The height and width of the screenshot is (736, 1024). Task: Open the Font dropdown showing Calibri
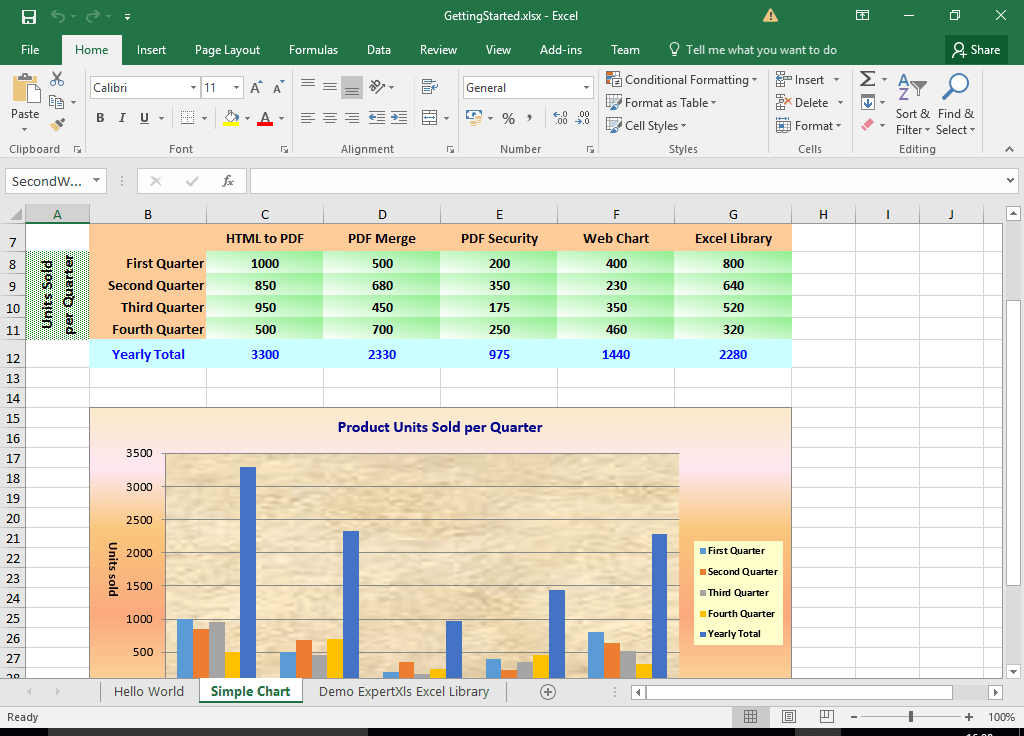tap(143, 87)
